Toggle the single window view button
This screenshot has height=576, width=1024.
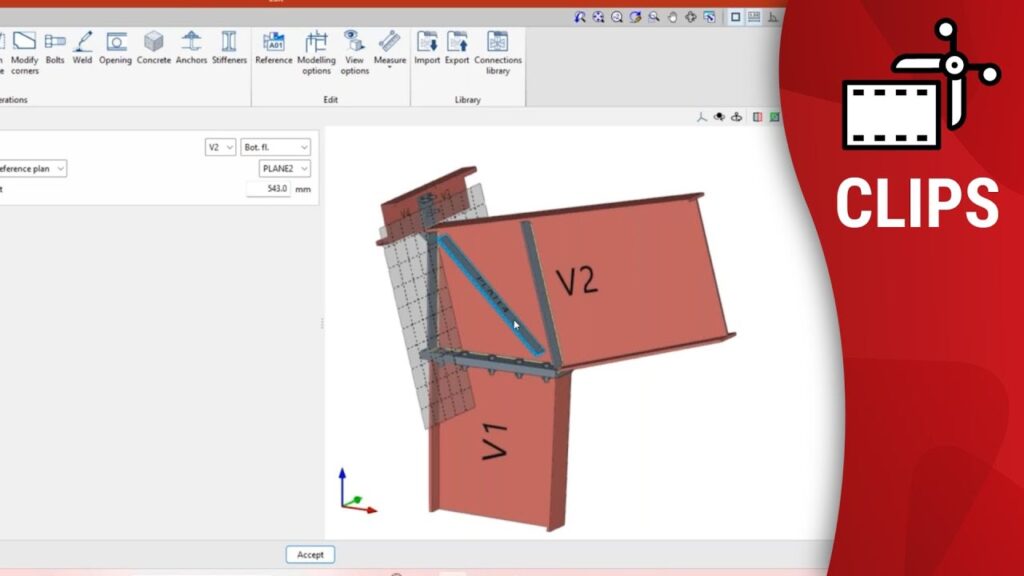(735, 17)
